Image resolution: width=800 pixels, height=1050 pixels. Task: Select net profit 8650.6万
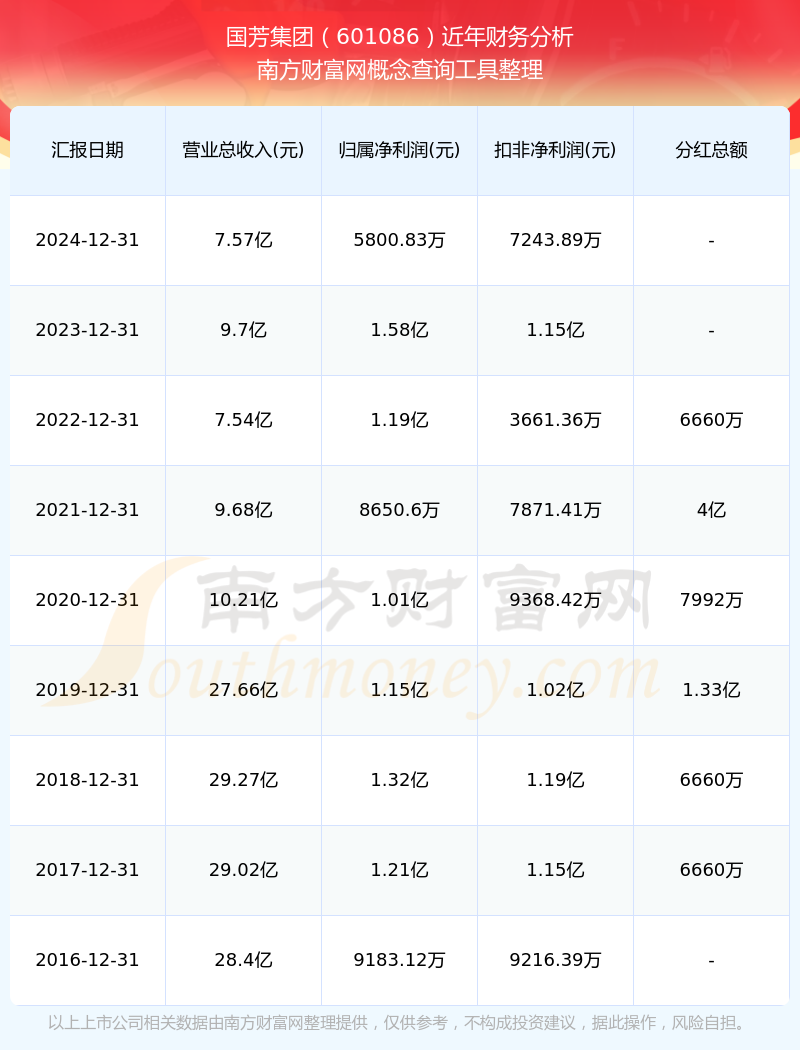click(x=400, y=510)
